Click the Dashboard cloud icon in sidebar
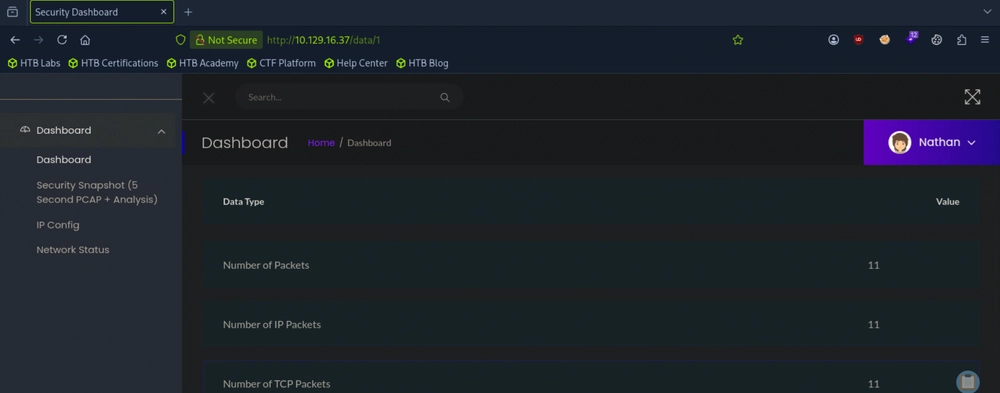This screenshot has width=1000, height=393. click(25, 130)
